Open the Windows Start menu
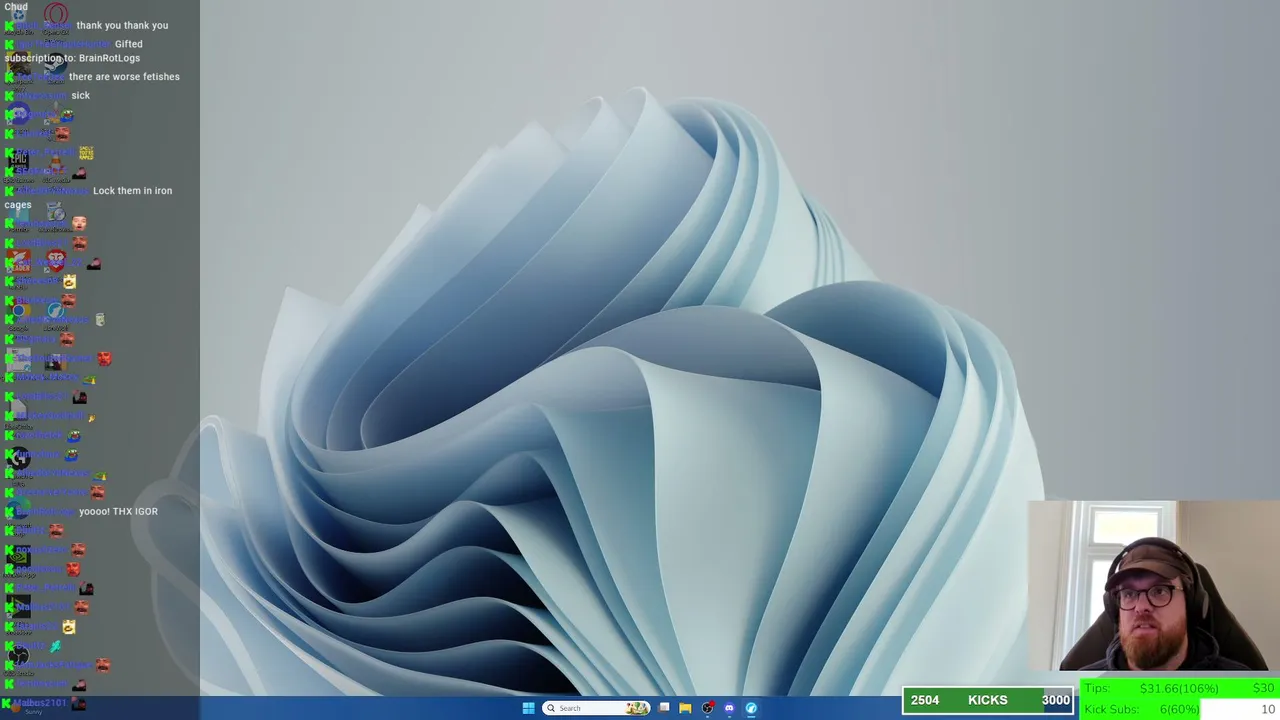 tap(528, 708)
